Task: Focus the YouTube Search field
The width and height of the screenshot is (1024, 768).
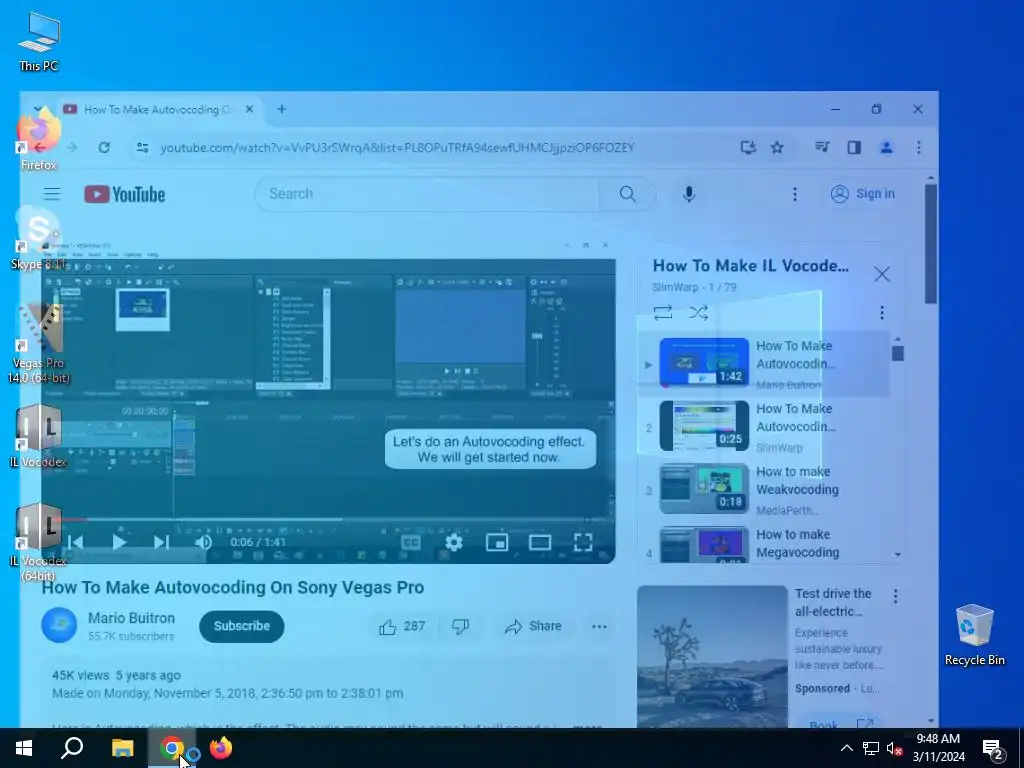Action: click(x=427, y=194)
